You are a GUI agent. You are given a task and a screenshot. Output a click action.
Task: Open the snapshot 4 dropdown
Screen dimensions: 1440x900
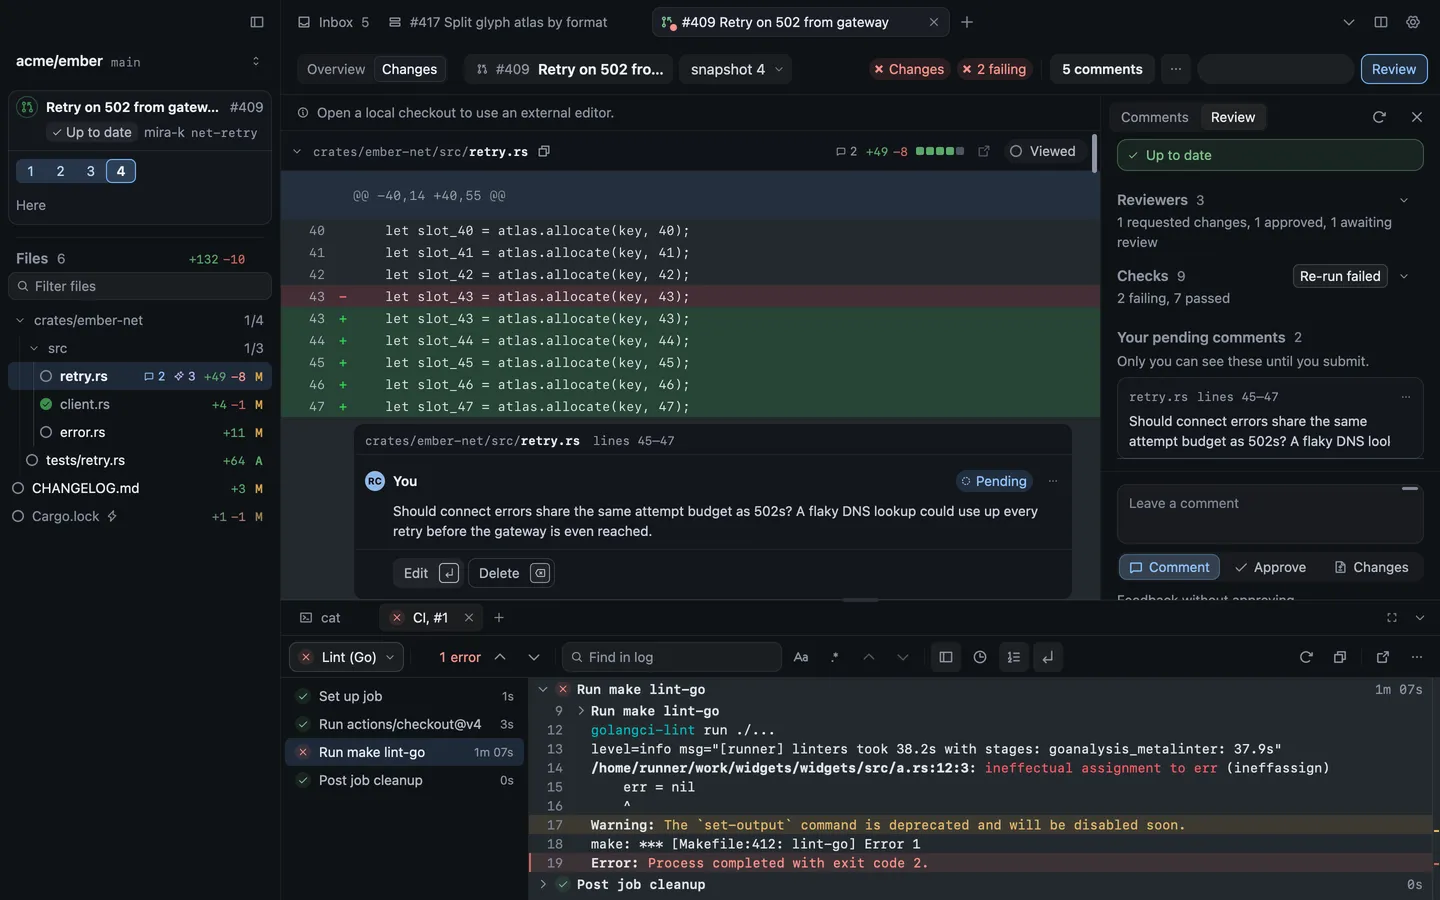(x=736, y=69)
